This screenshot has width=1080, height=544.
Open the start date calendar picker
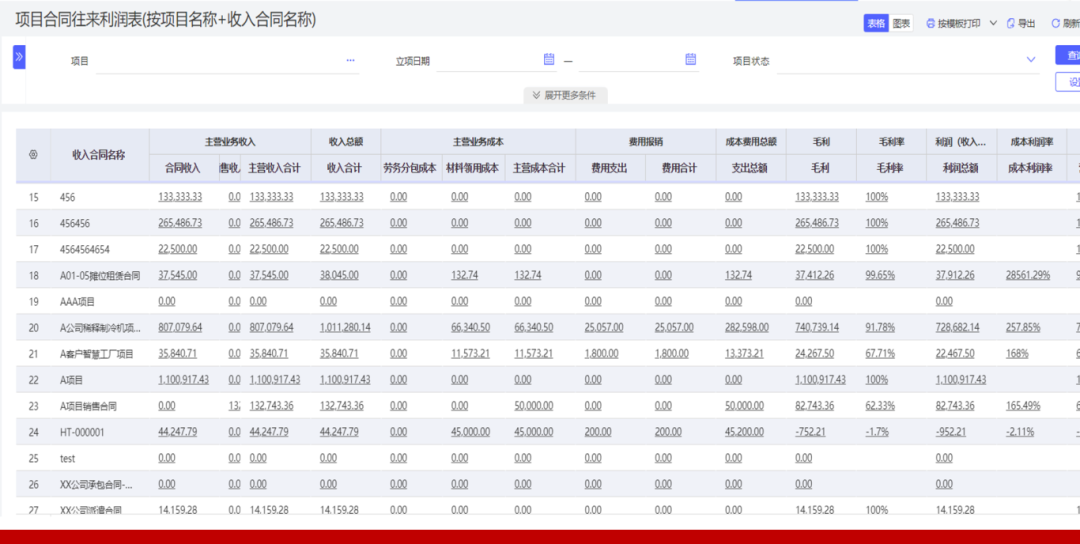[x=549, y=60]
